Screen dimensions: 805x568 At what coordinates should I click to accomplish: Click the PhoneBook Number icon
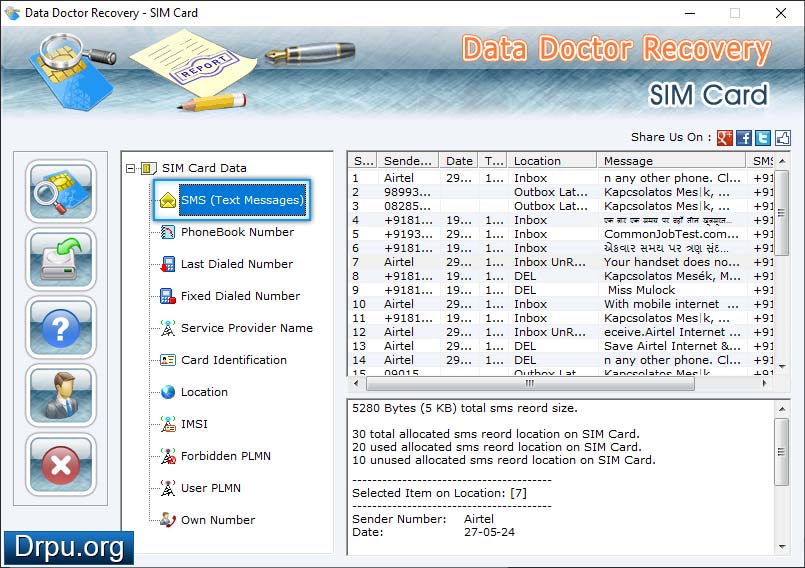click(x=167, y=232)
